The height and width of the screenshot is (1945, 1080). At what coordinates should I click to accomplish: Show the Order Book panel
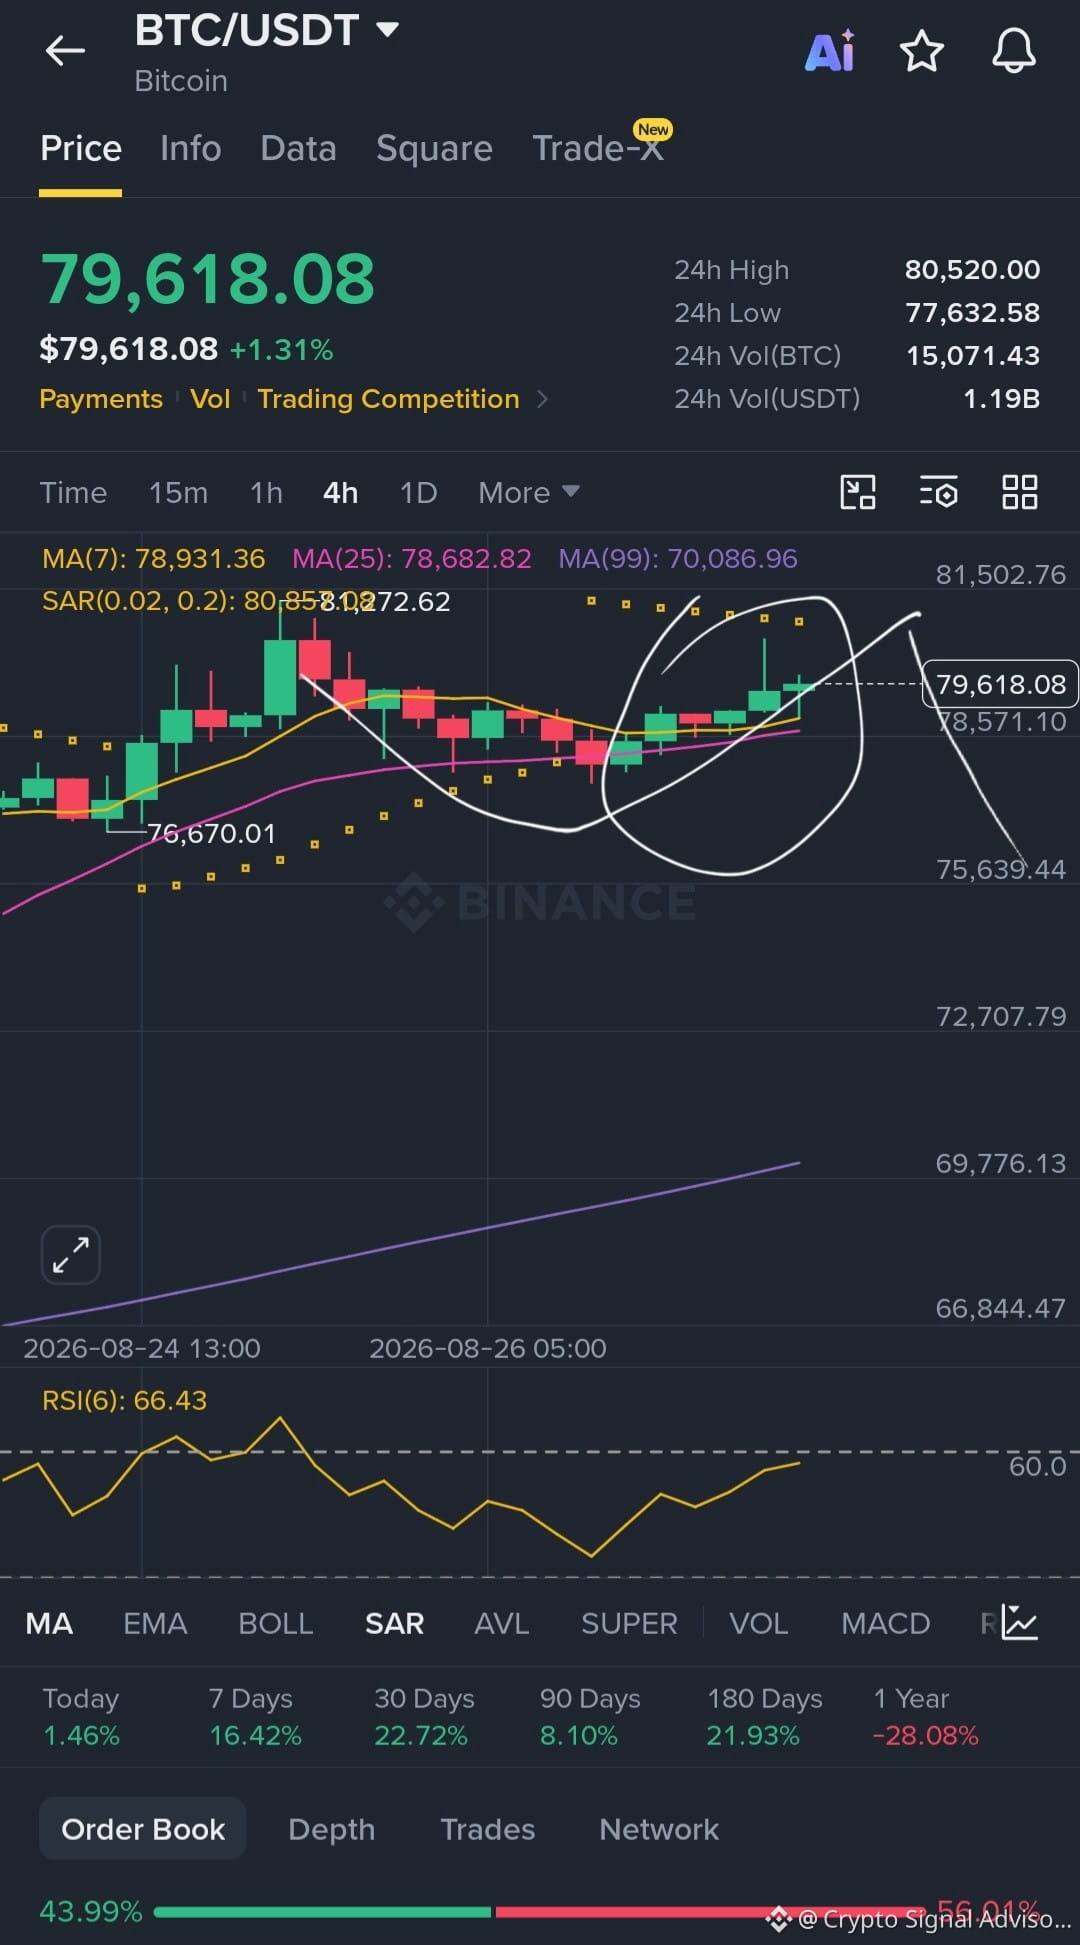click(x=143, y=1829)
